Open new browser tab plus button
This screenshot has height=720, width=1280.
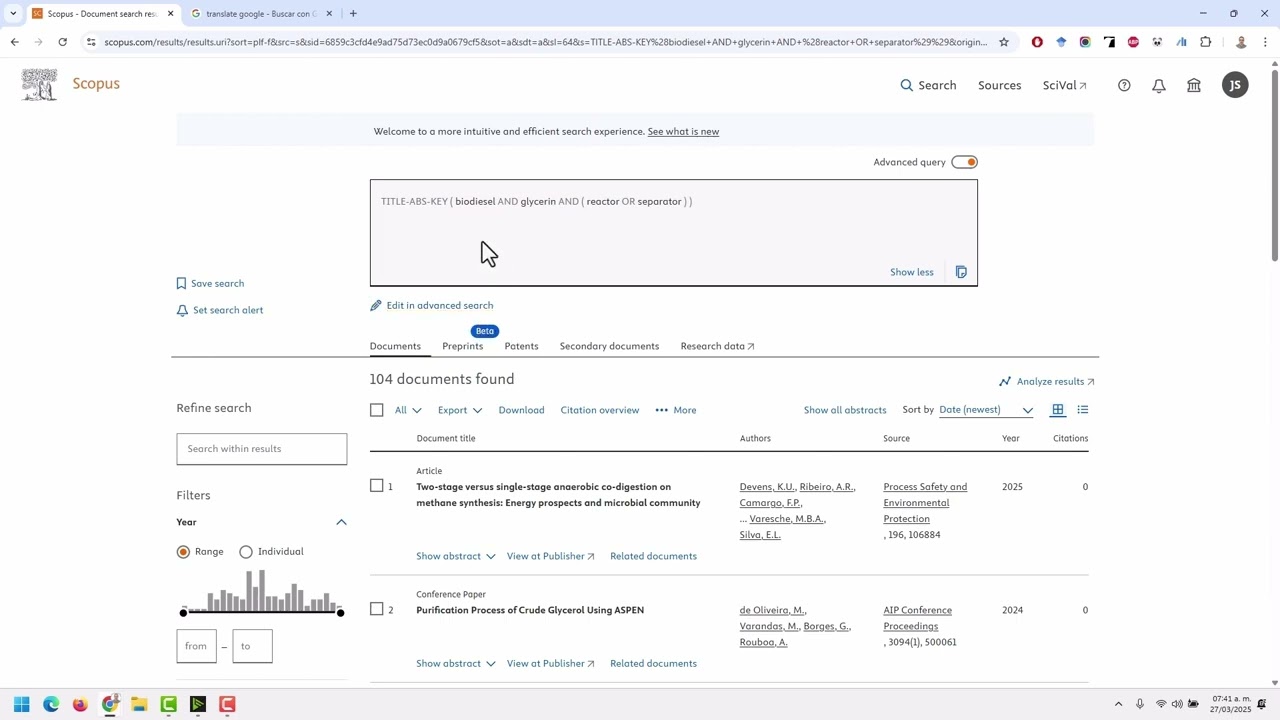[353, 14]
